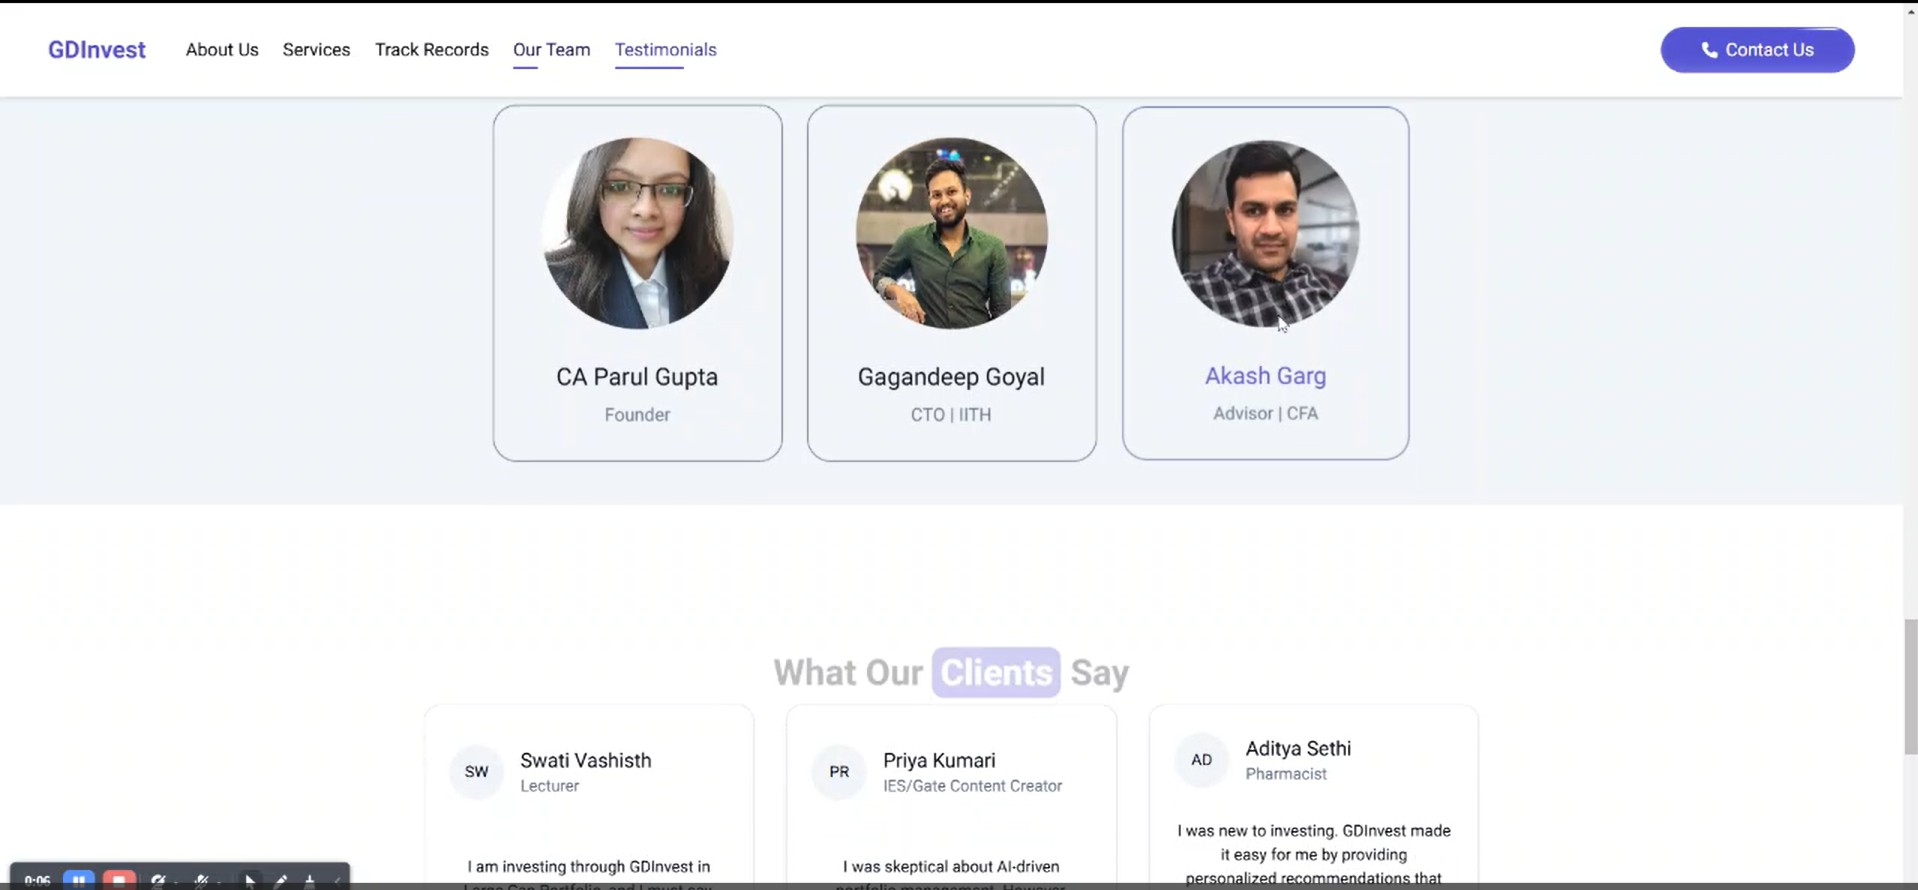Click the GDInvest logo
The image size is (1918, 890).
[x=97, y=50]
